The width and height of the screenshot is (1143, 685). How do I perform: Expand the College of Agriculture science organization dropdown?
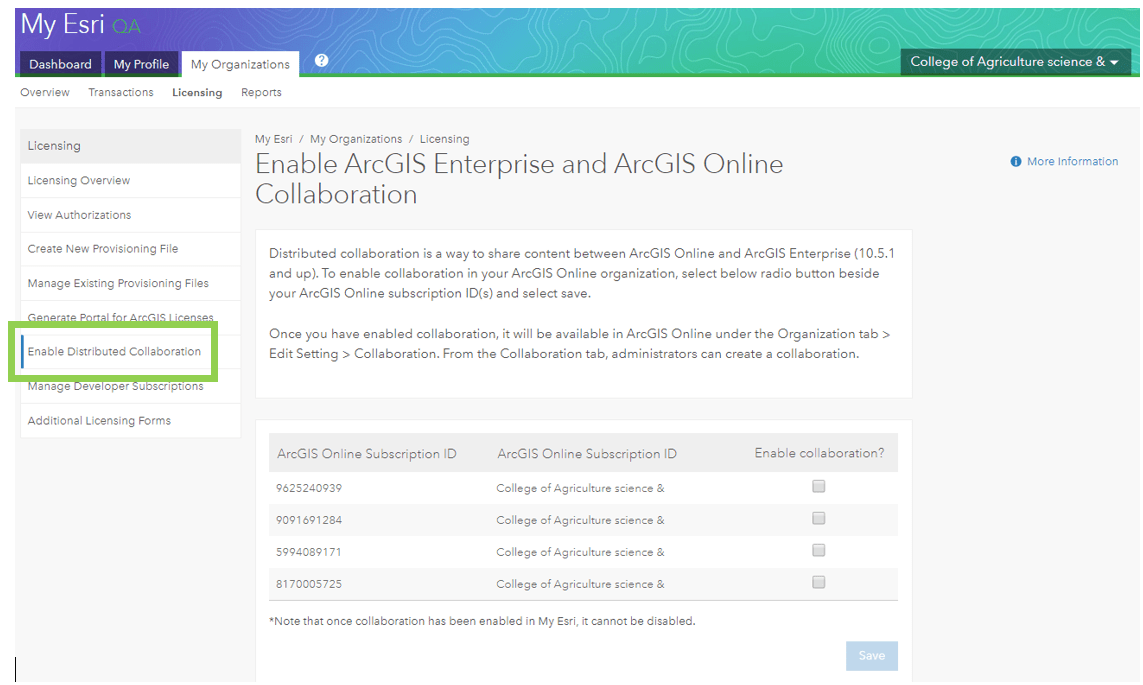coord(1015,62)
